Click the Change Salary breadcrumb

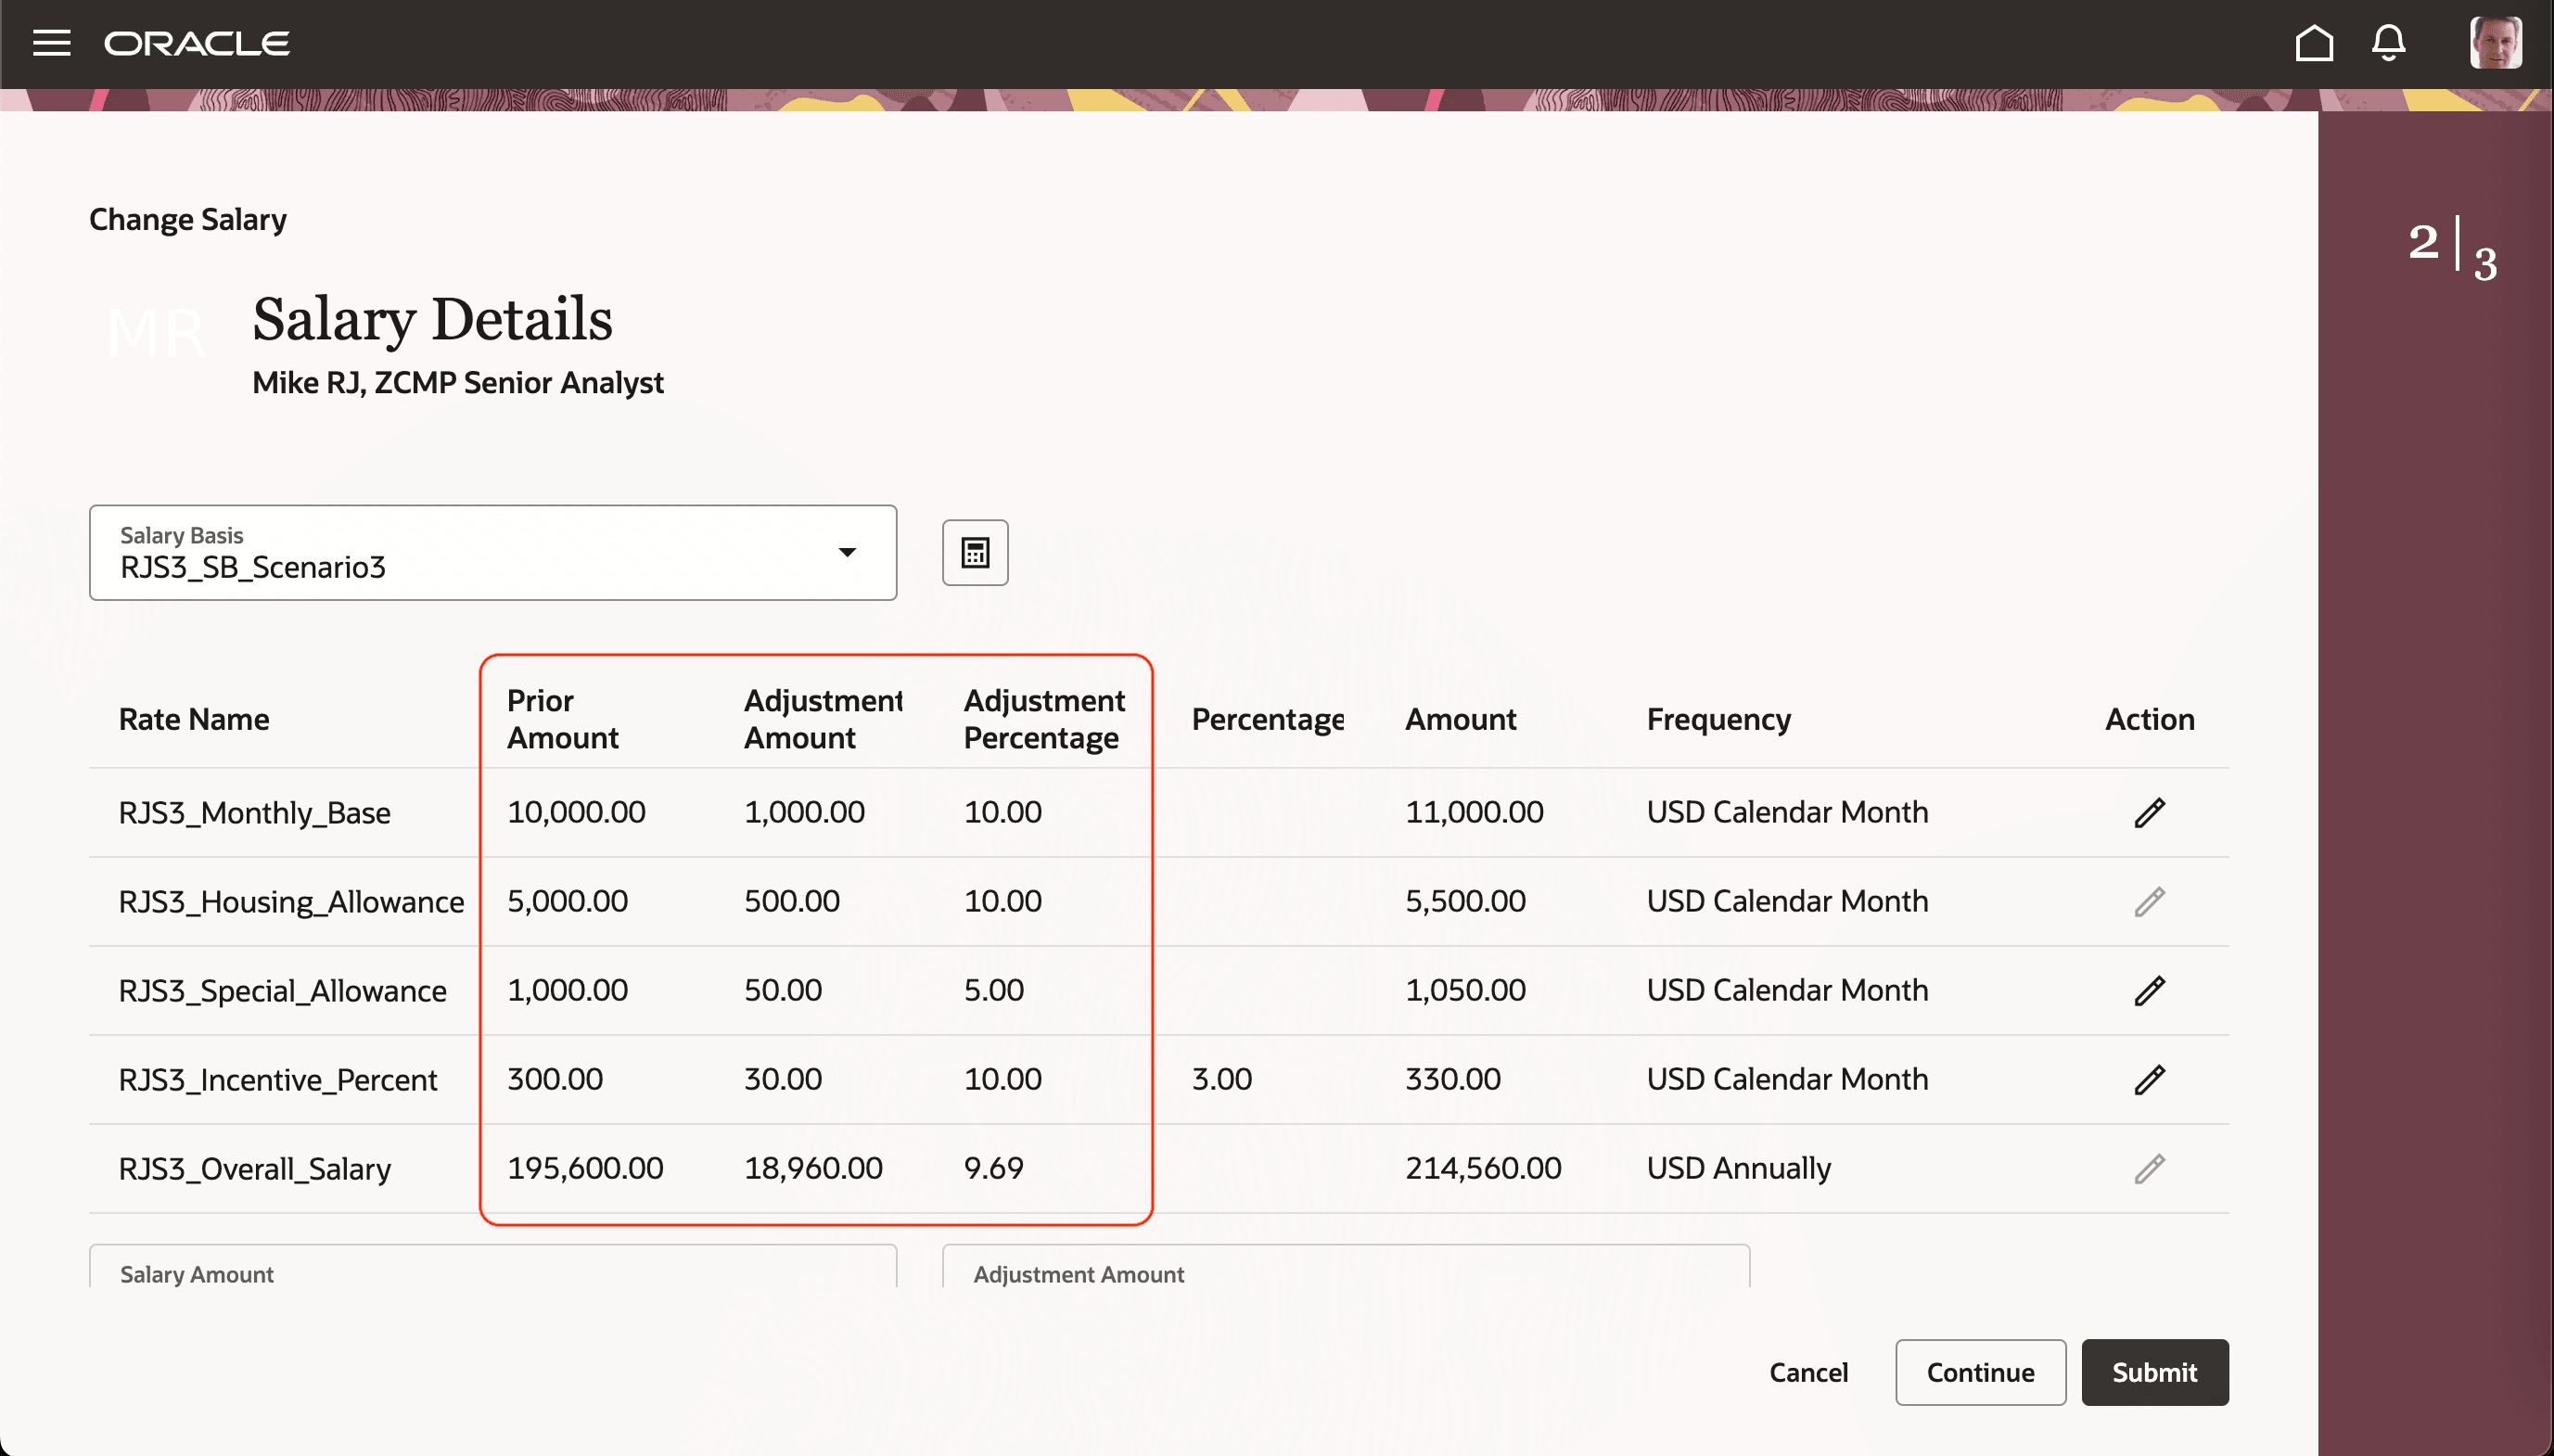[x=187, y=219]
